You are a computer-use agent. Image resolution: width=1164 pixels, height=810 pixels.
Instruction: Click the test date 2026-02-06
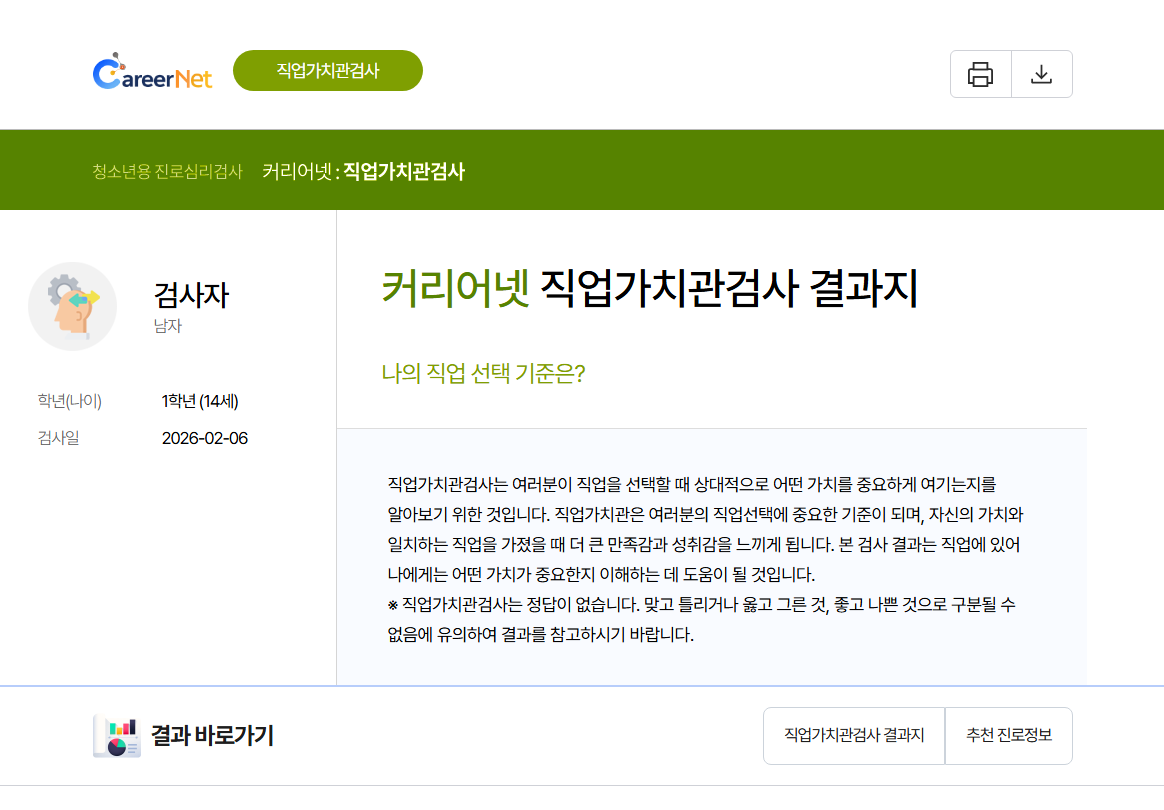(204, 438)
